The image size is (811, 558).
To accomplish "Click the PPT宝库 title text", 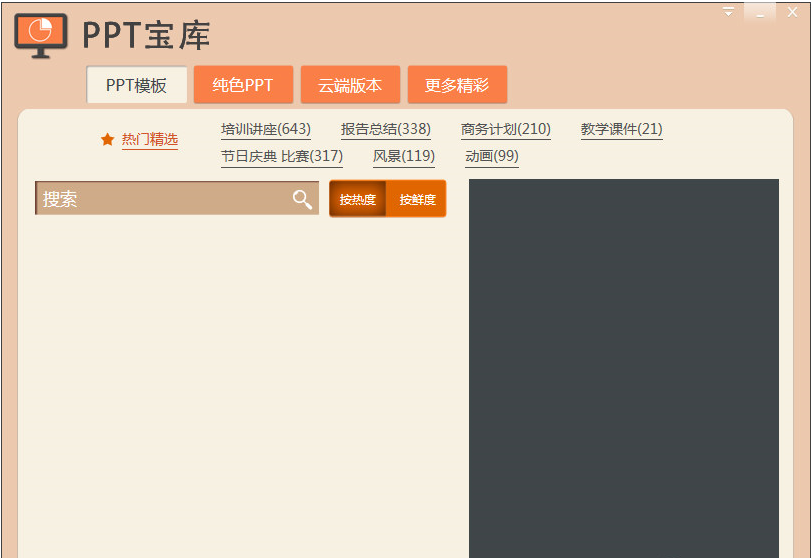I will click(146, 35).
